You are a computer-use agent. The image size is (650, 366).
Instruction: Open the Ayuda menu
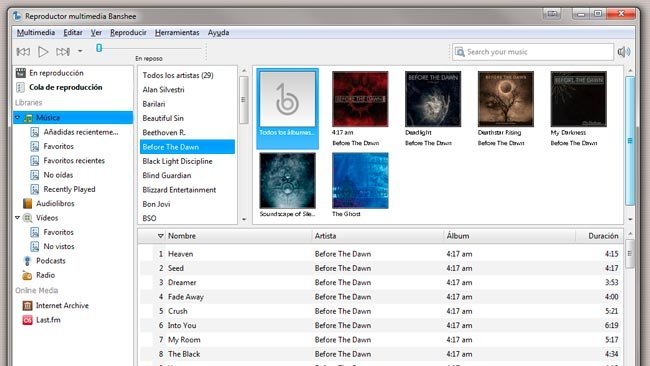point(218,32)
